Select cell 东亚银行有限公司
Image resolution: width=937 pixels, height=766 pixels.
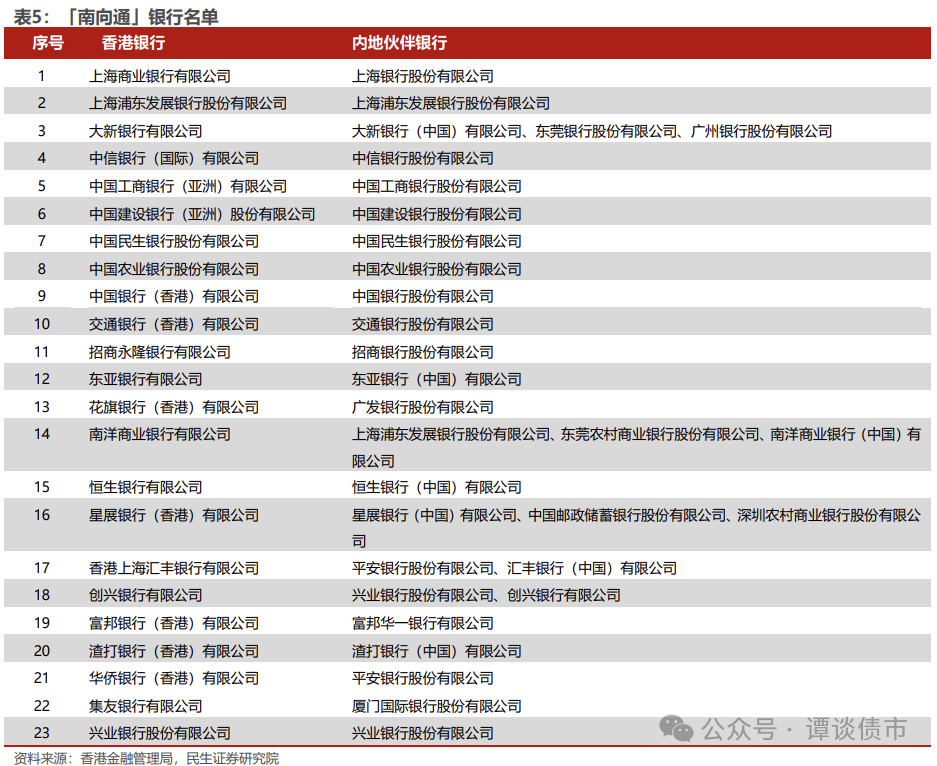point(146,379)
